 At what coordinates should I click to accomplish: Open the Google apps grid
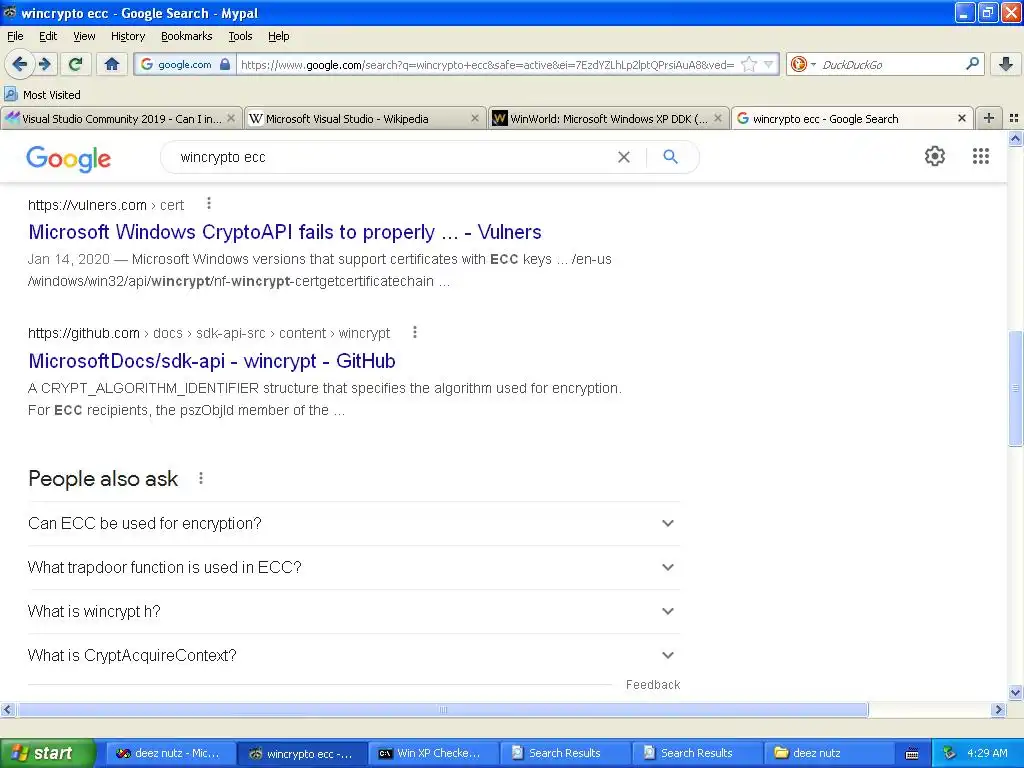click(x=980, y=156)
